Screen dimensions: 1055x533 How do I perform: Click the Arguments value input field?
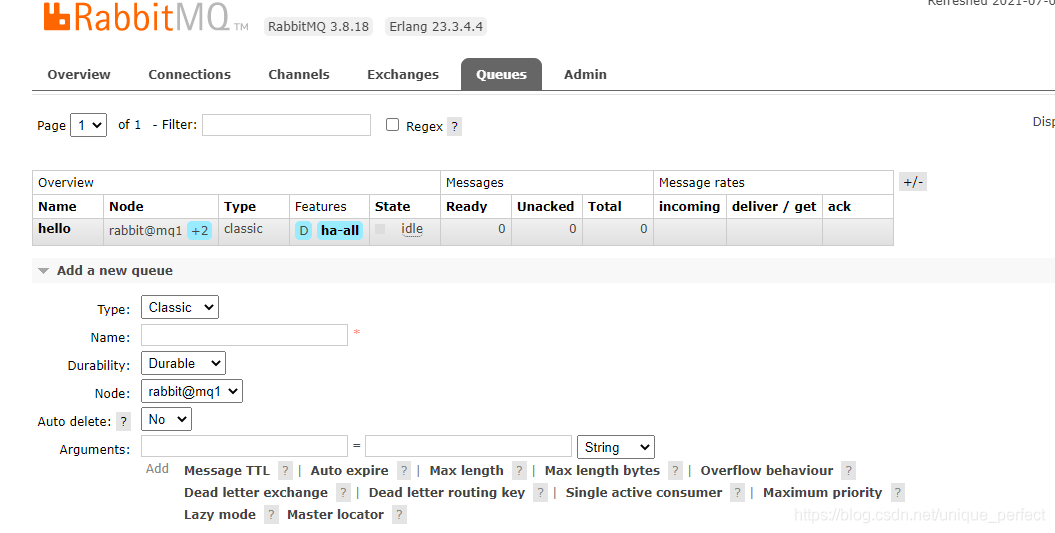click(x=468, y=447)
